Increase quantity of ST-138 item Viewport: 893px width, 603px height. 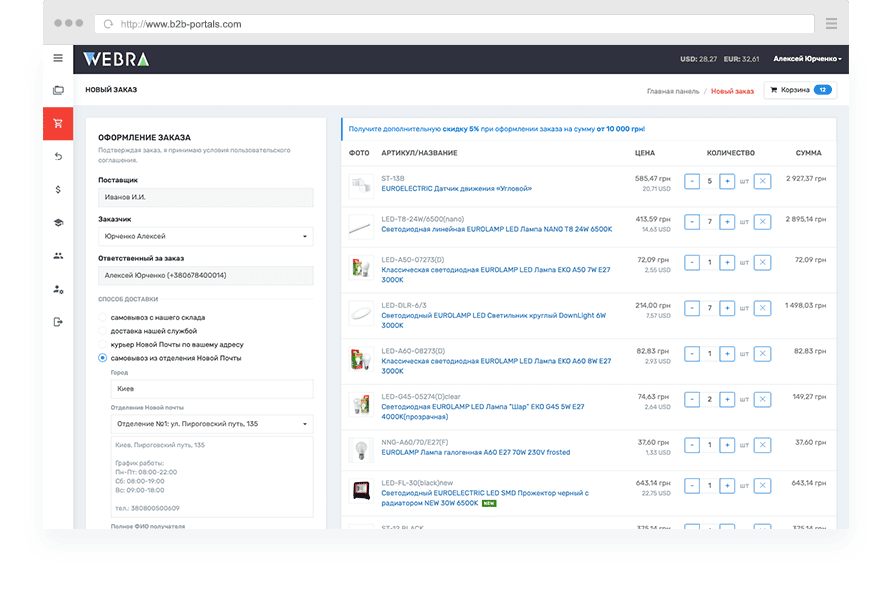[x=727, y=182]
